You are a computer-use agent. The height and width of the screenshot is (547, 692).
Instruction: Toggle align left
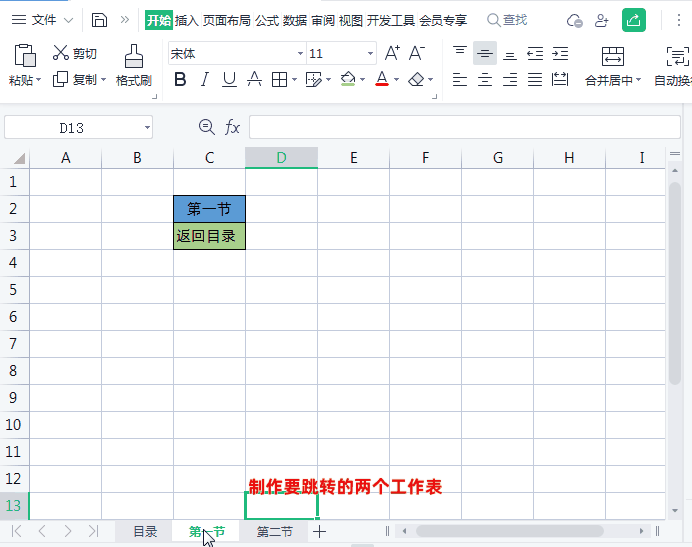point(460,79)
